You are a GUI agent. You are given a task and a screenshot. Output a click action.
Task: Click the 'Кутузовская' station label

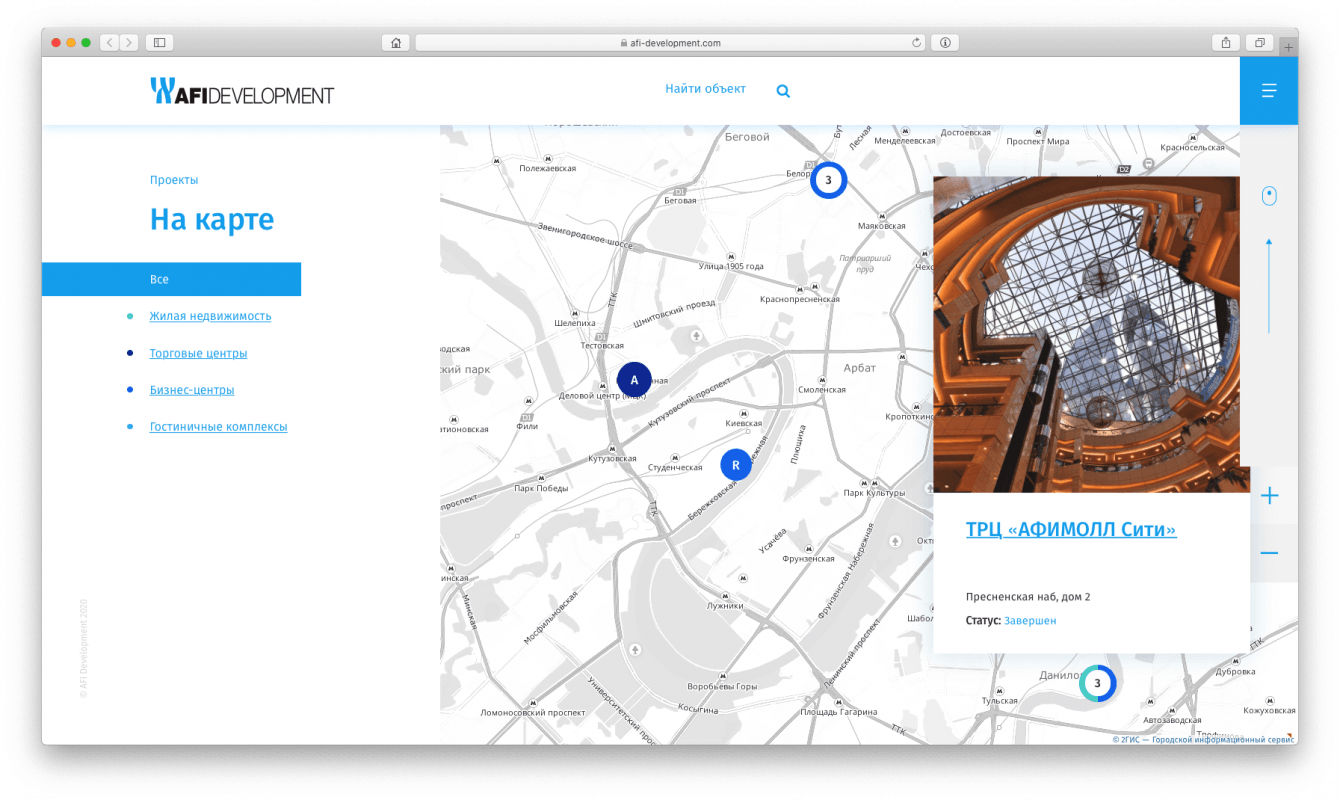[x=612, y=459]
